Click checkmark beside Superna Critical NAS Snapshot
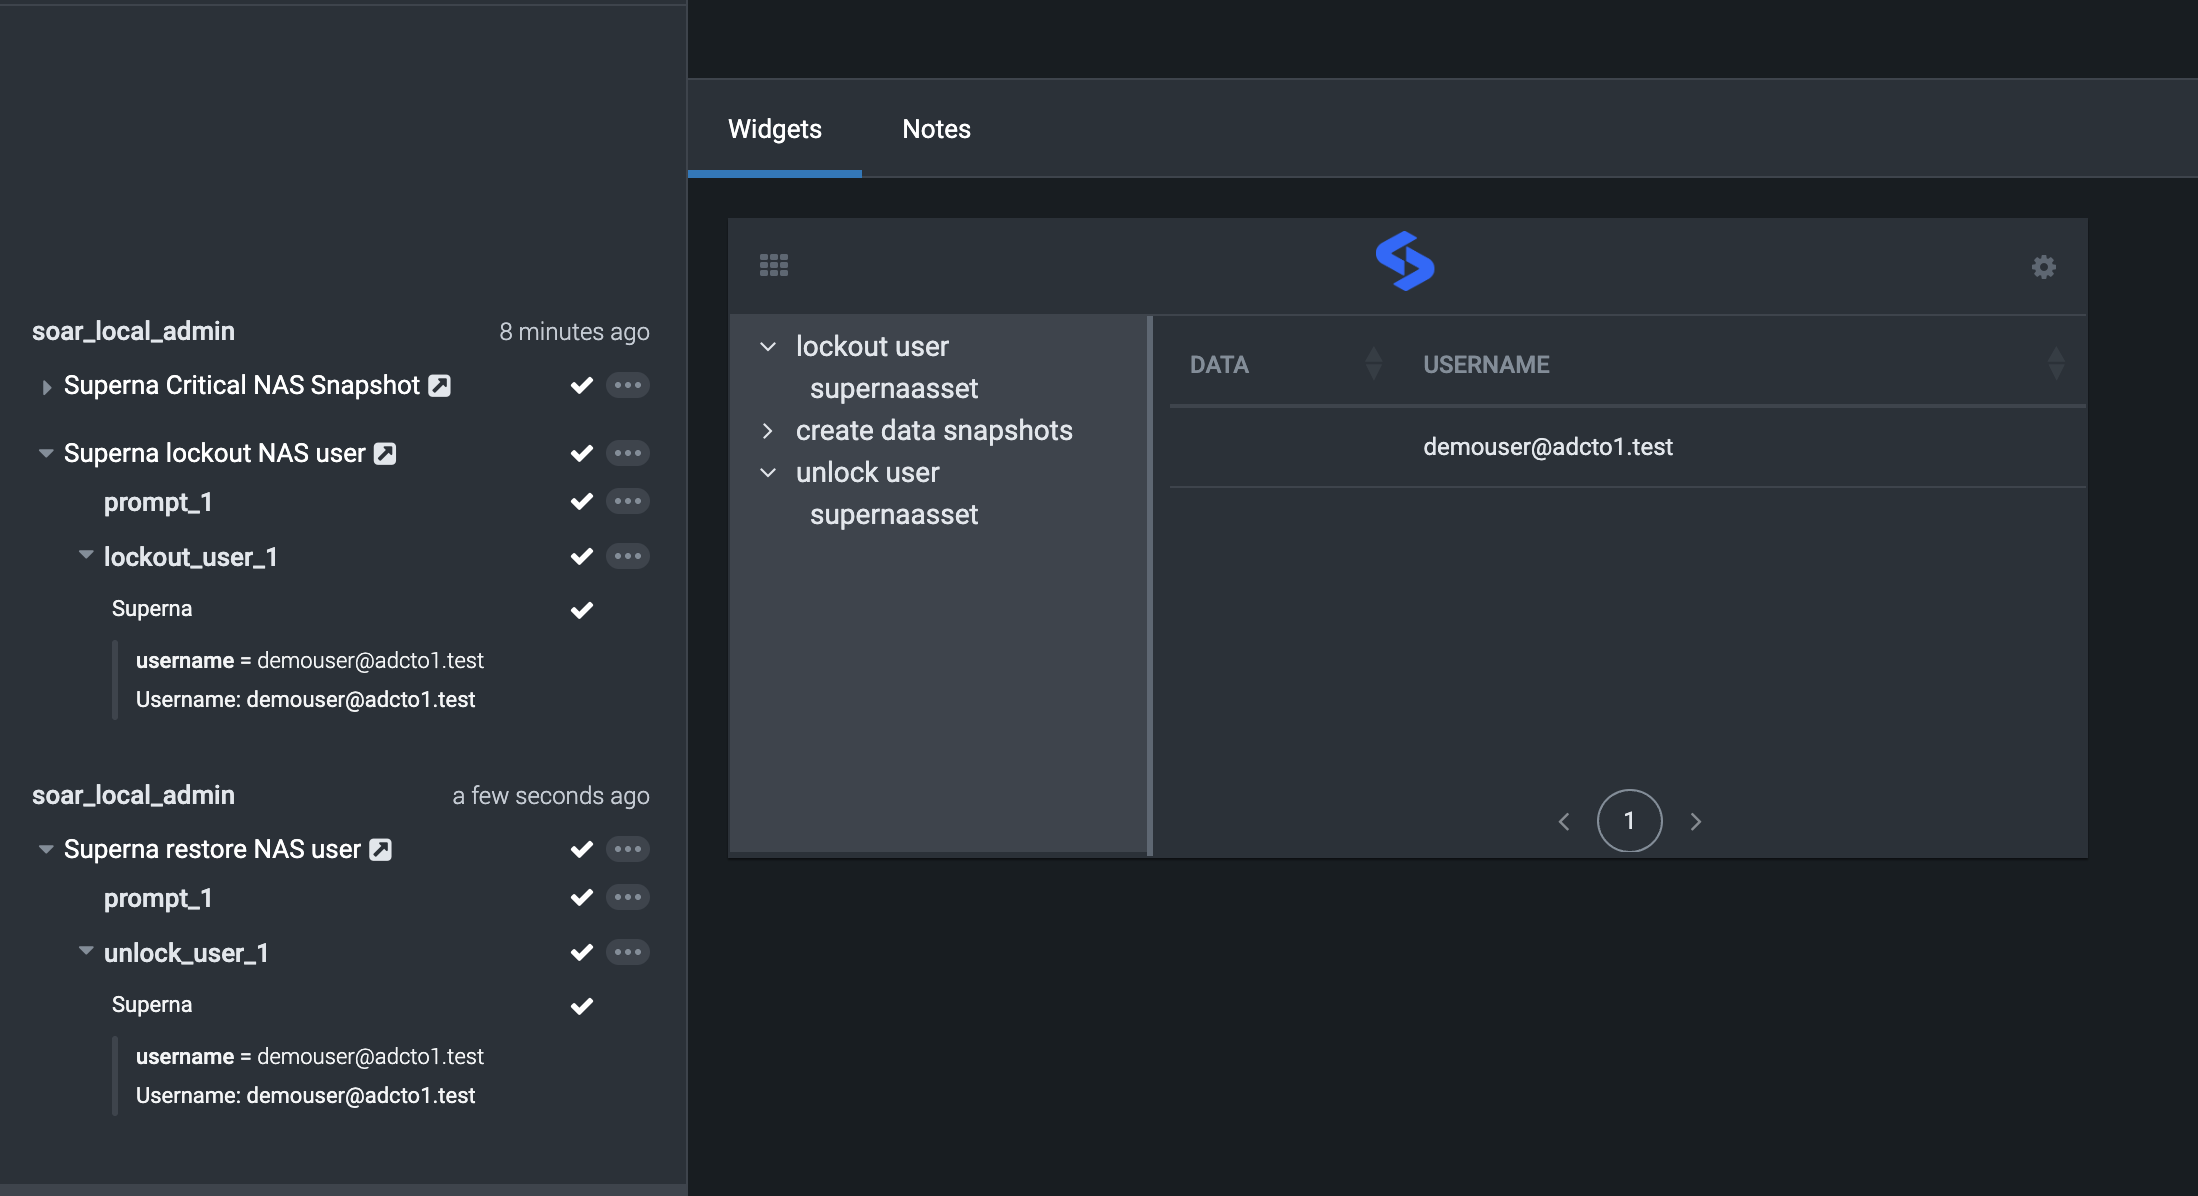2198x1196 pixels. click(x=582, y=385)
